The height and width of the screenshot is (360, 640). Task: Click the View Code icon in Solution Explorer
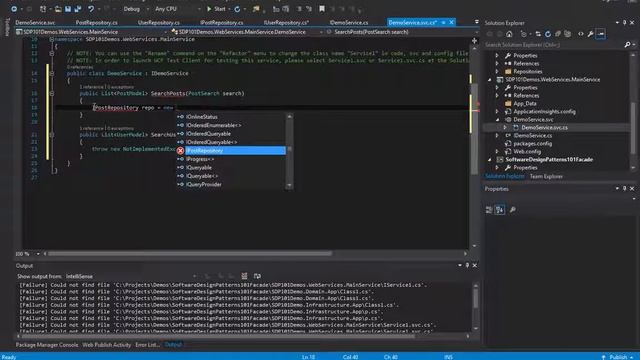[x=580, y=34]
